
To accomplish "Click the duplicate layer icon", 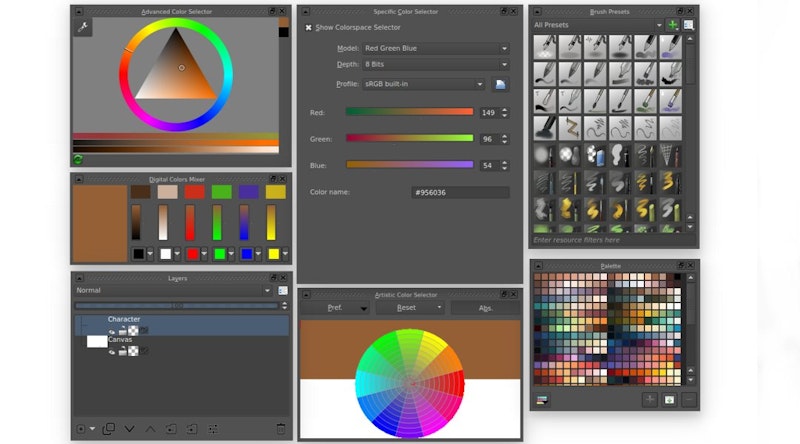I will point(108,429).
